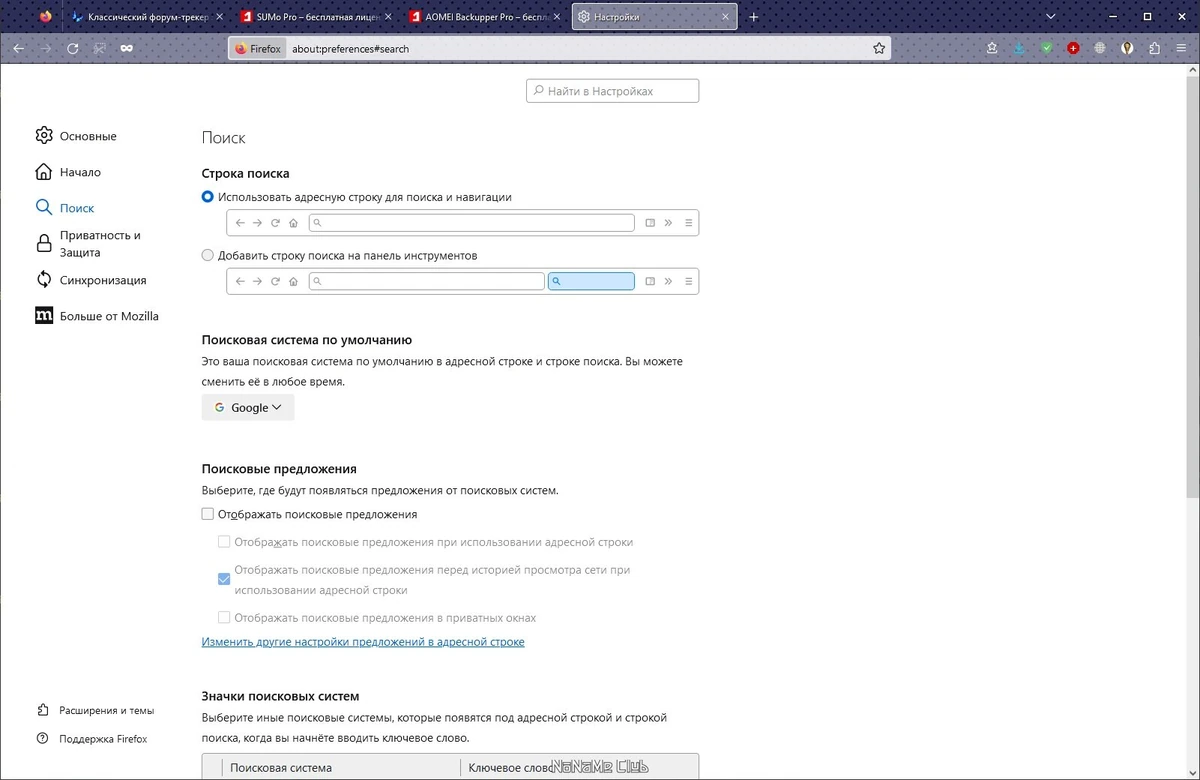Click the Найти в Настройках search field
Screen dimensions: 1200x780
(613, 91)
